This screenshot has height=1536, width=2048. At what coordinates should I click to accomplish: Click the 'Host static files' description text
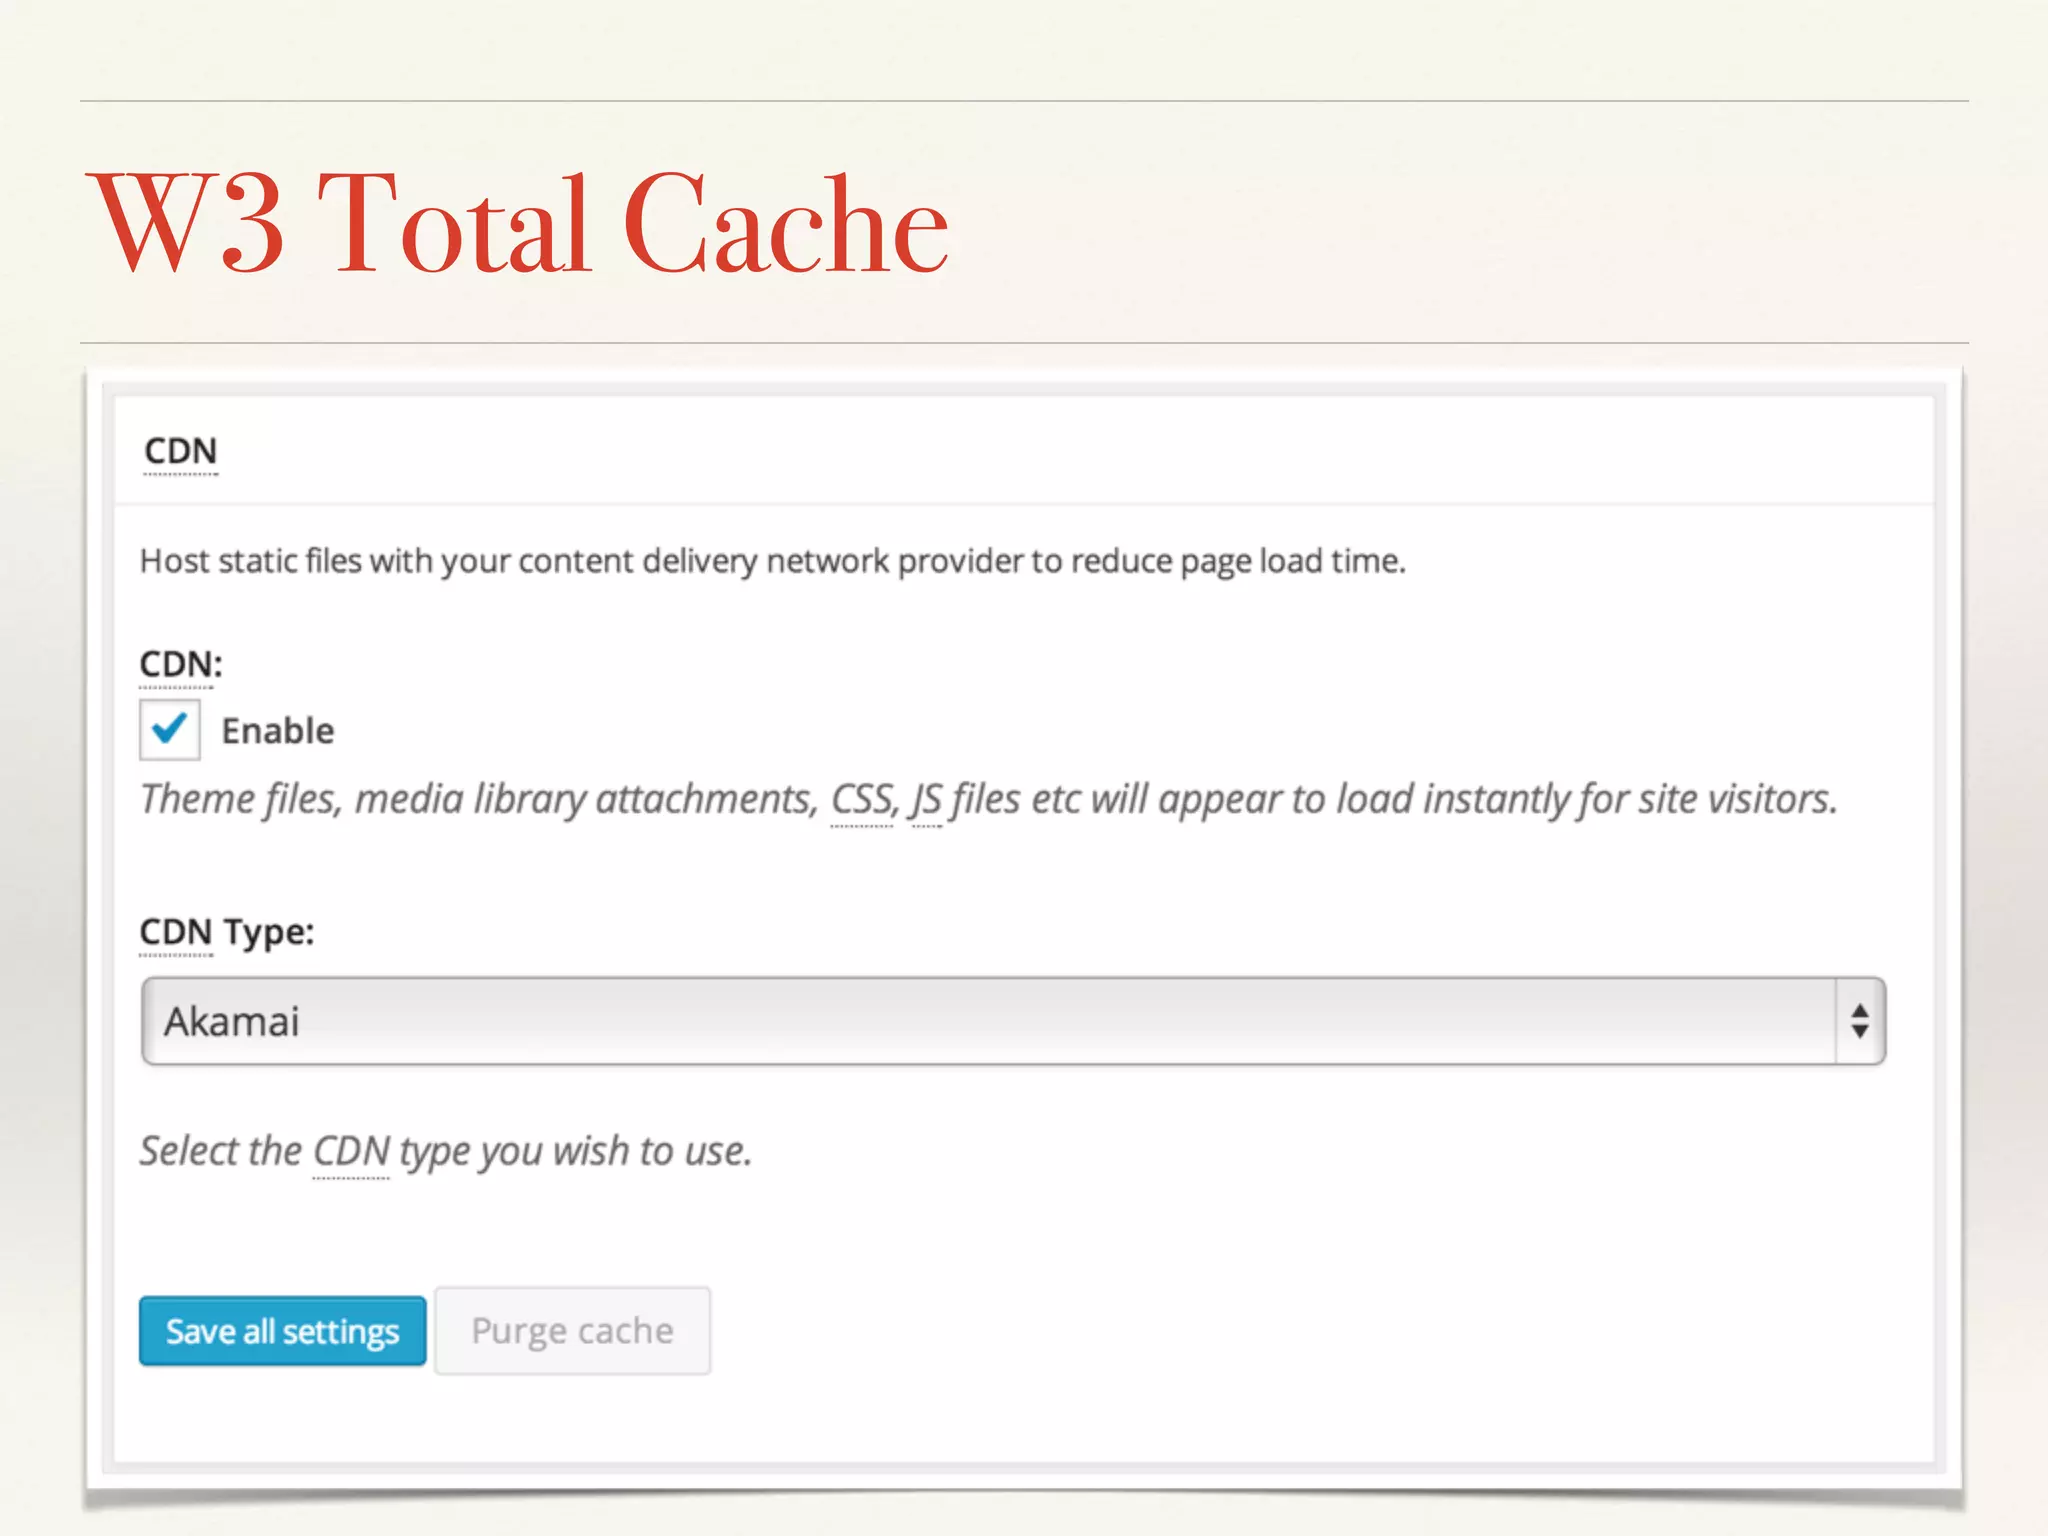click(x=773, y=561)
